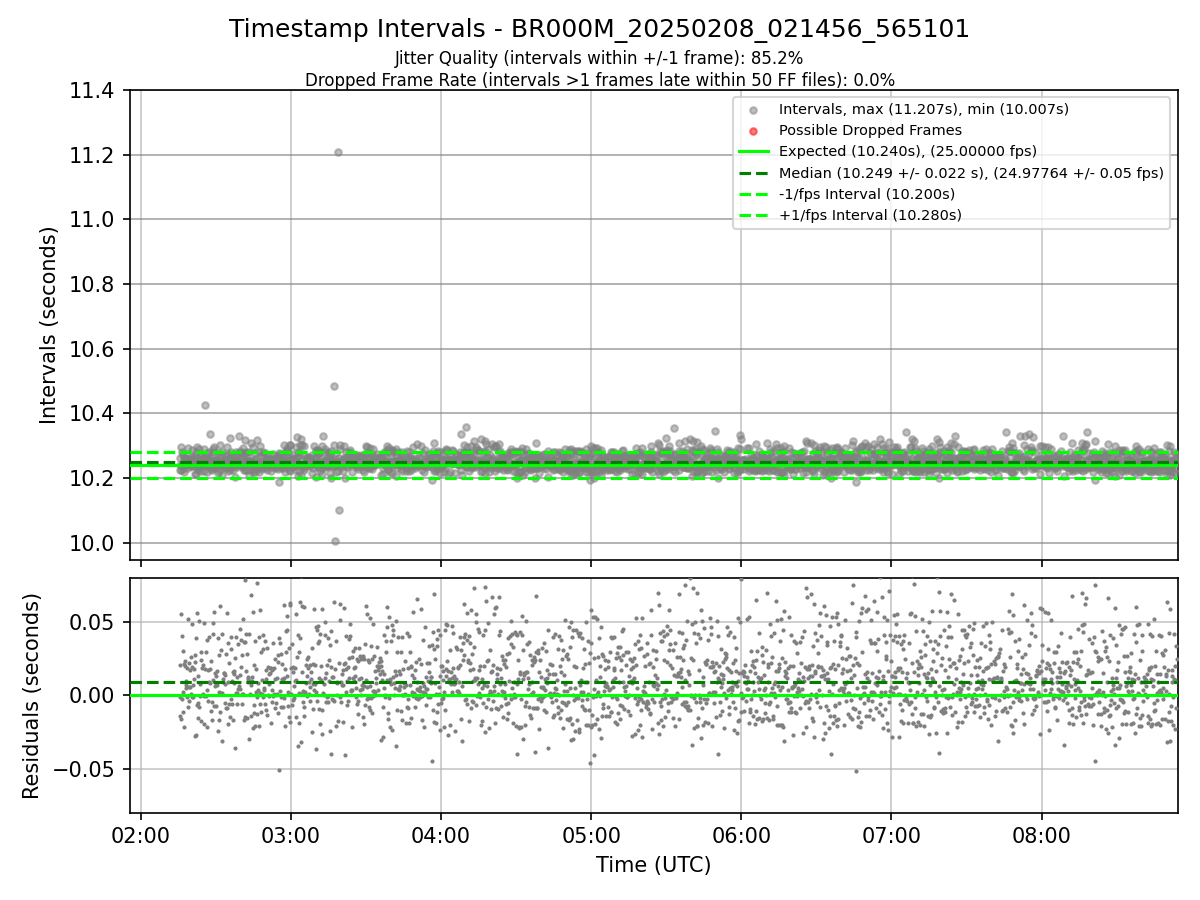Viewport: 1200px width, 900px height.
Task: Click legend entry starting 'Median (10.249 +/- 0.022 s)'
Action: click(x=971, y=172)
